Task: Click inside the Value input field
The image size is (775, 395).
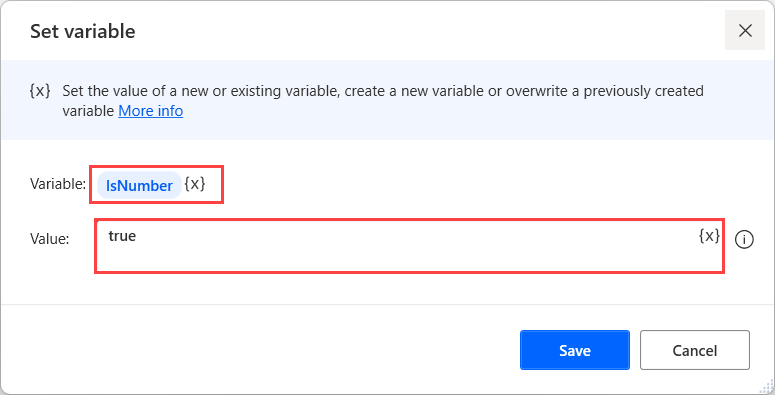Action: (x=409, y=246)
